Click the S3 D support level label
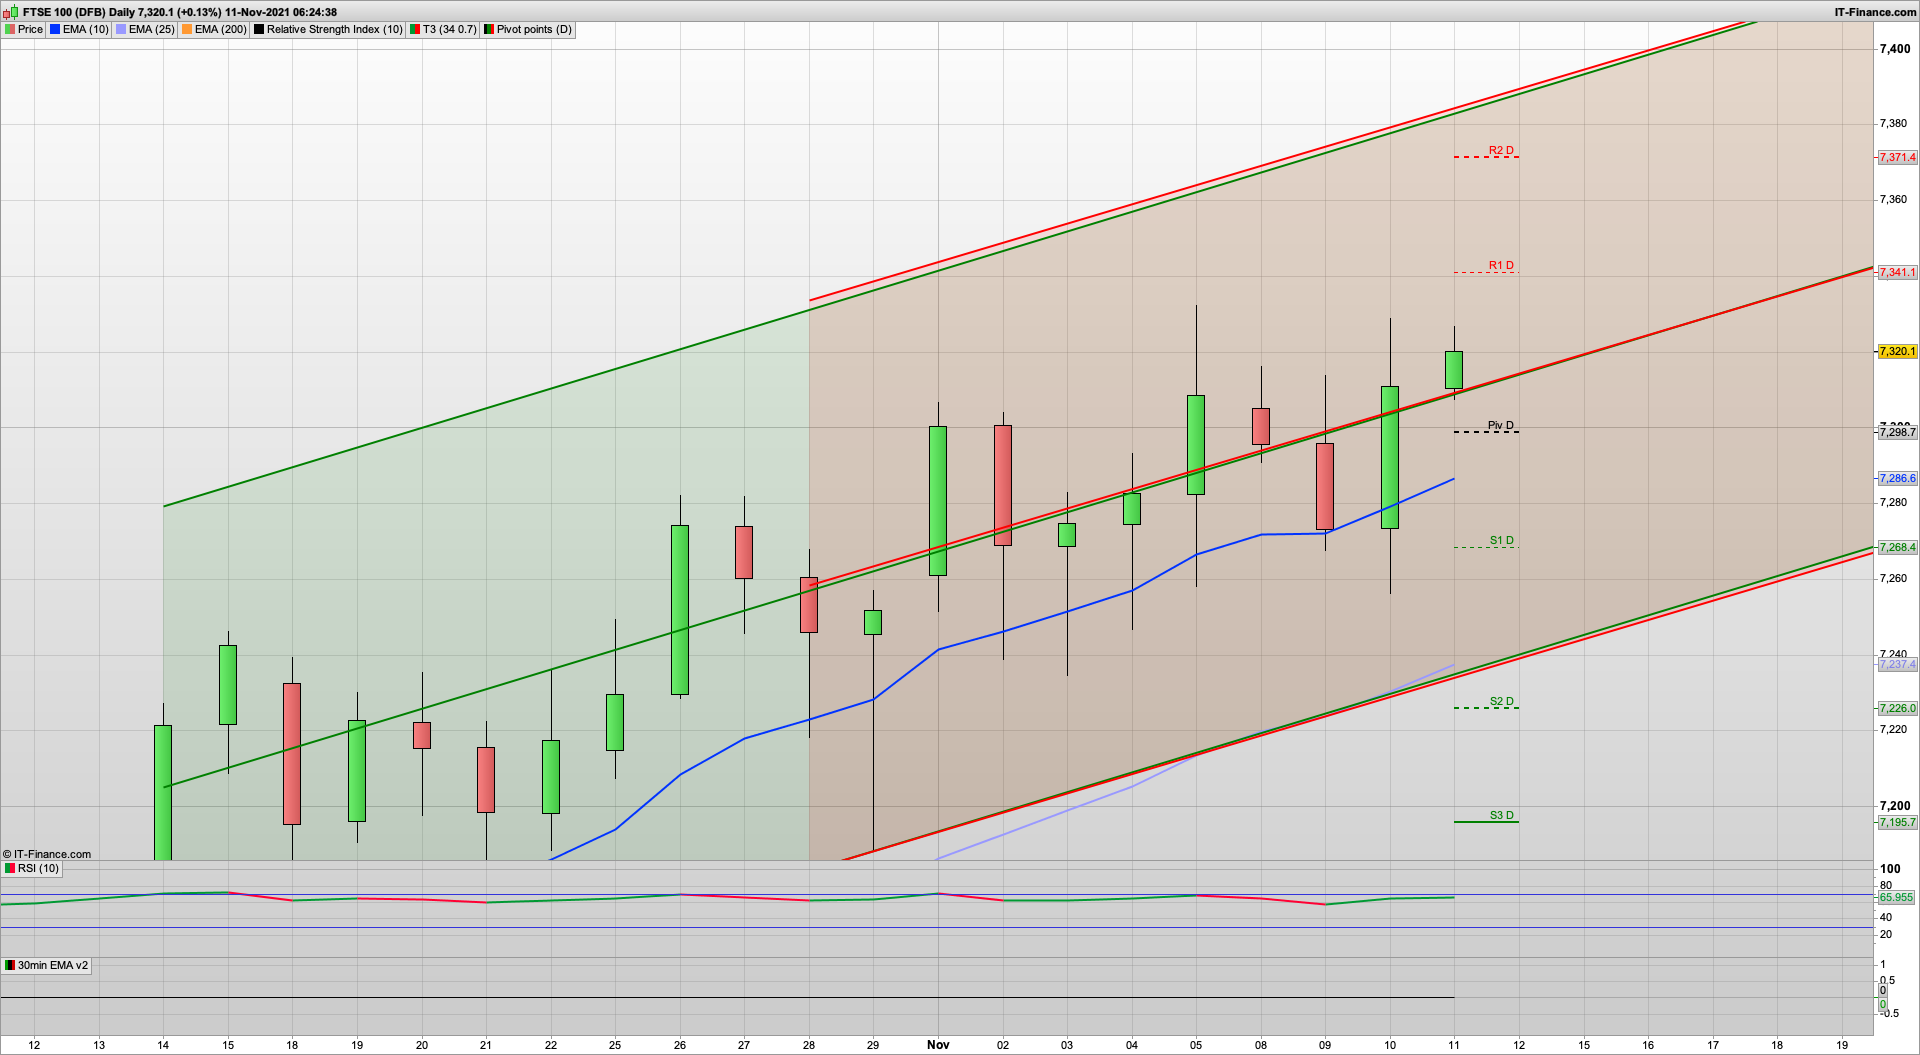 [x=1501, y=816]
